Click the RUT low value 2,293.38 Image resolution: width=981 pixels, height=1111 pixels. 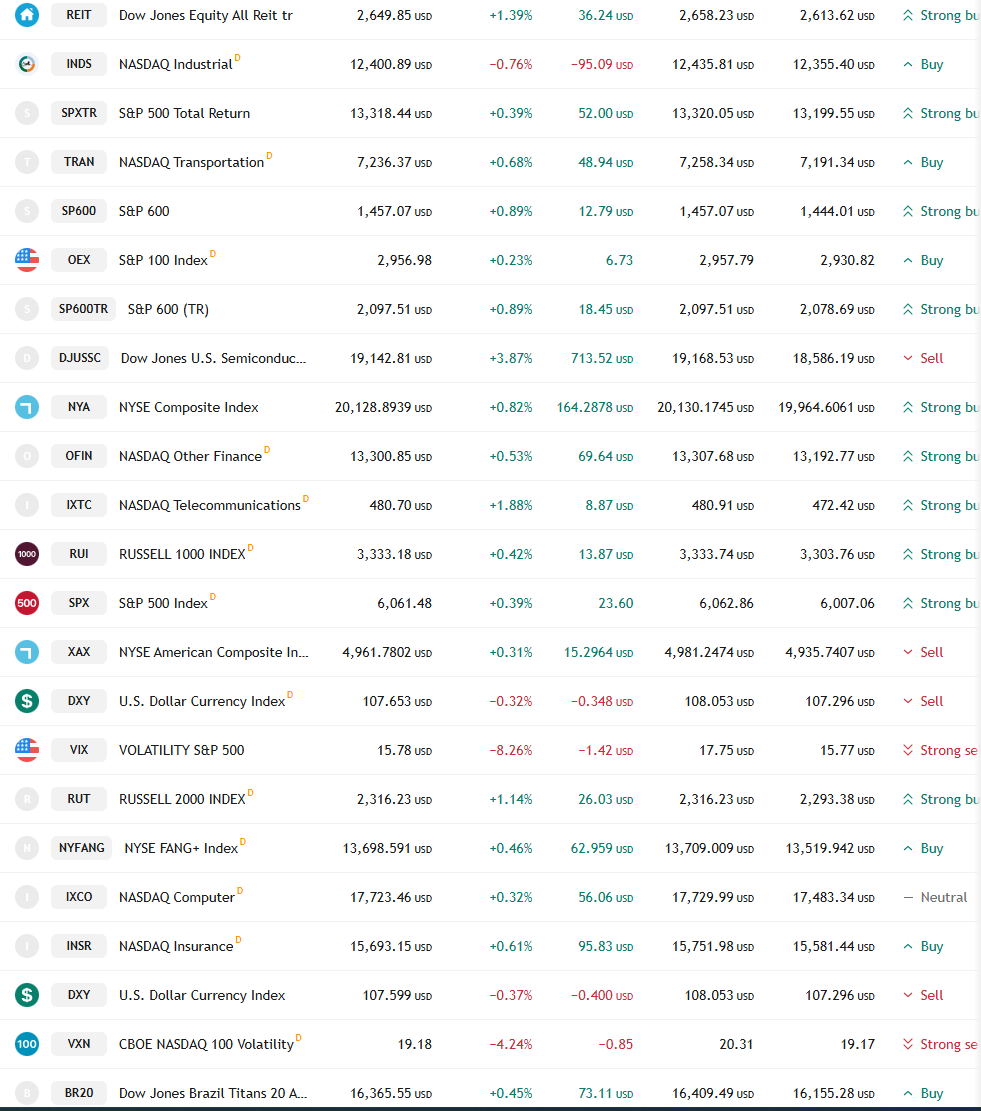click(x=837, y=799)
